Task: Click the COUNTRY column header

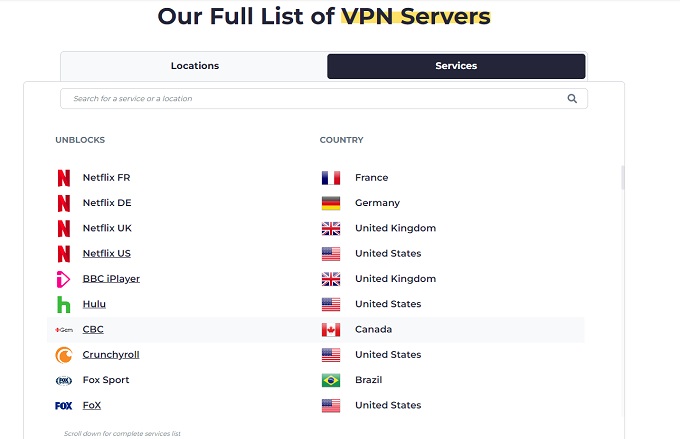Action: point(342,140)
